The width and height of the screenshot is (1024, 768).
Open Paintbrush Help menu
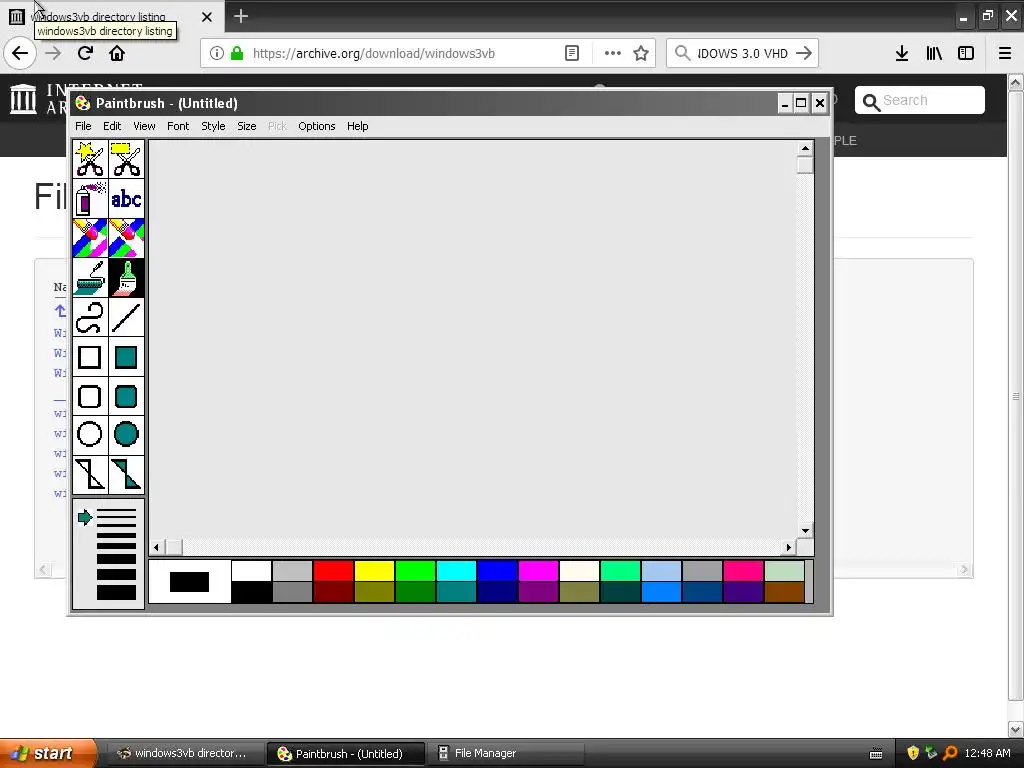(x=357, y=126)
